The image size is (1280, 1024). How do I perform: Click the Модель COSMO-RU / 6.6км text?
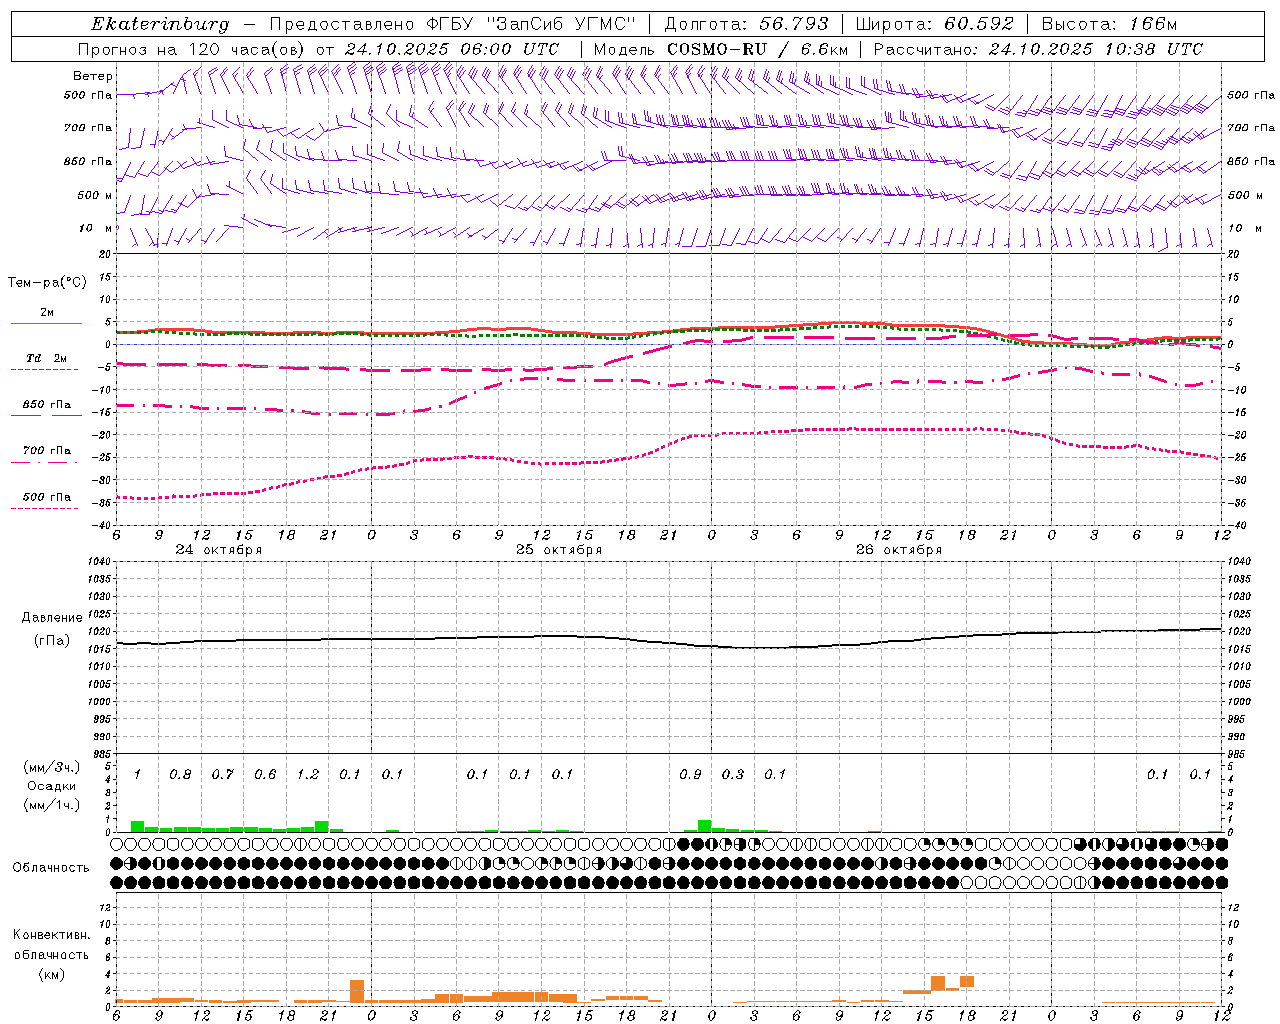(x=720, y=49)
